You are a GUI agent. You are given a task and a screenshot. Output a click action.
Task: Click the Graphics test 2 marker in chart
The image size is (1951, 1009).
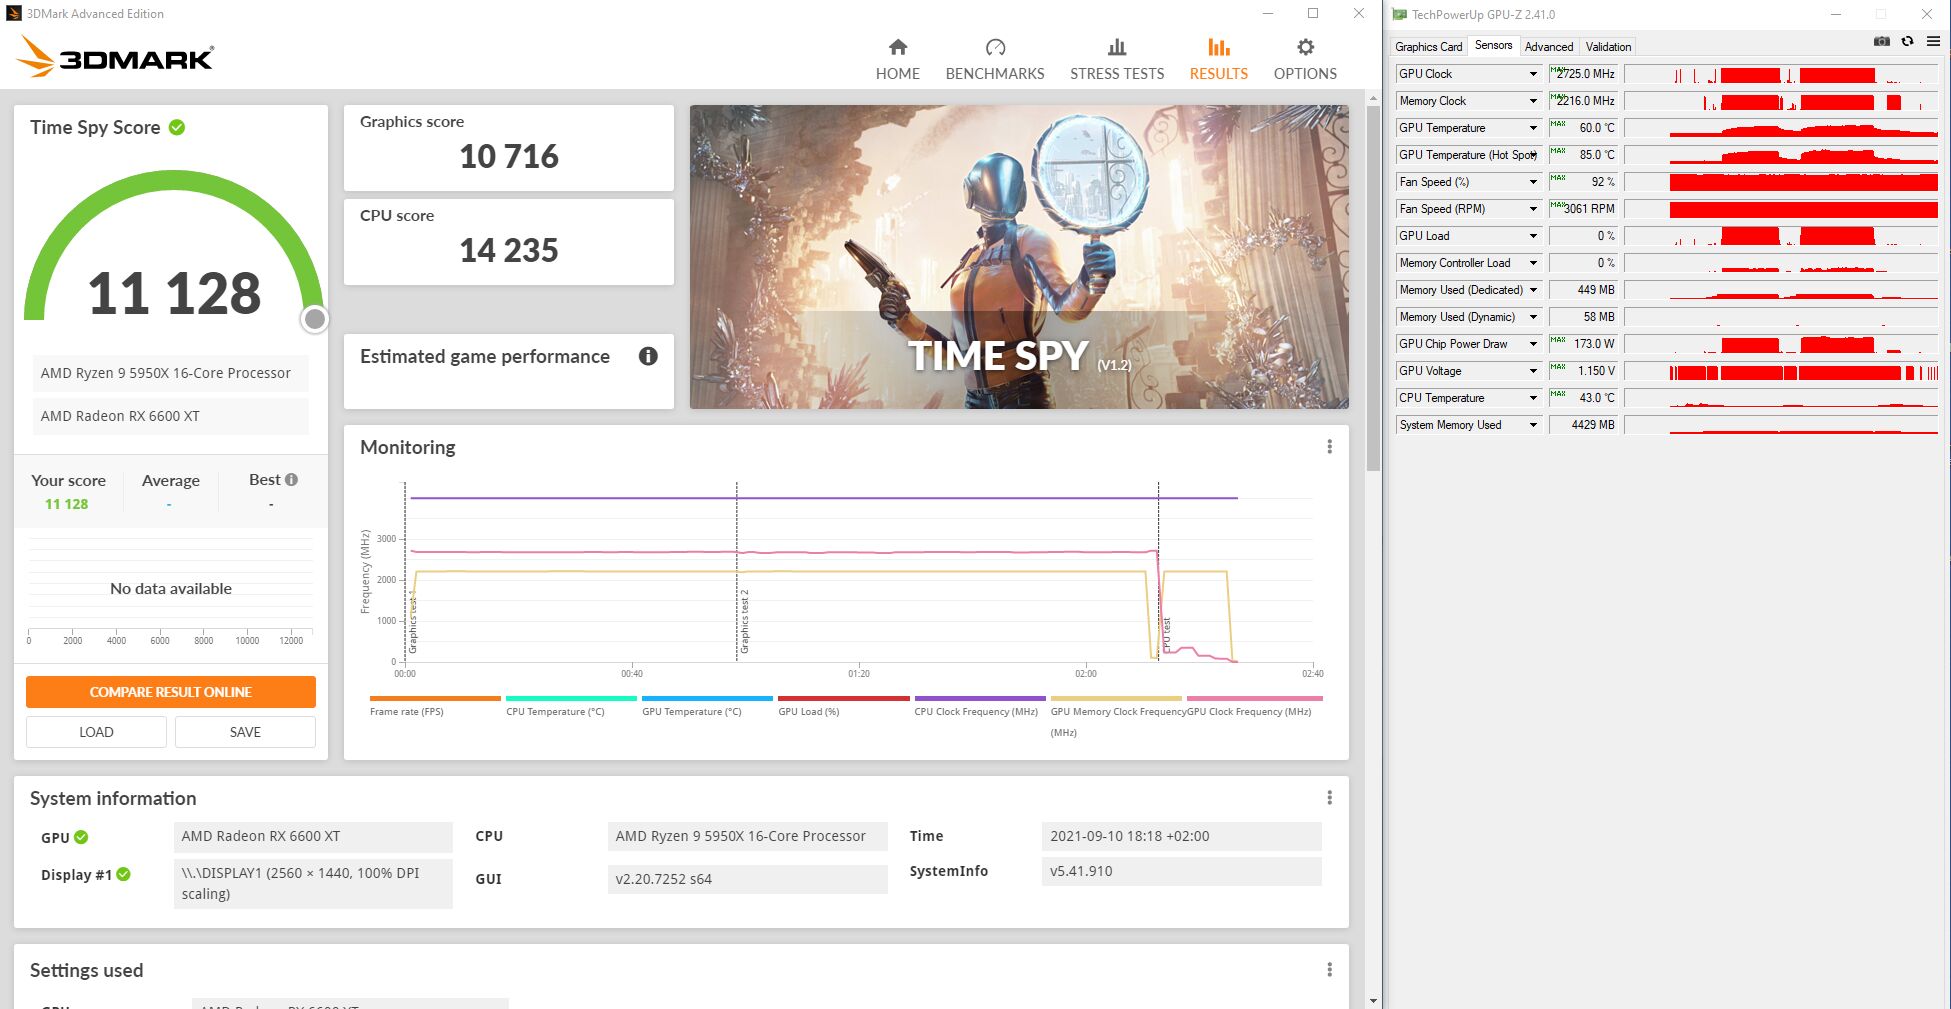(x=744, y=622)
